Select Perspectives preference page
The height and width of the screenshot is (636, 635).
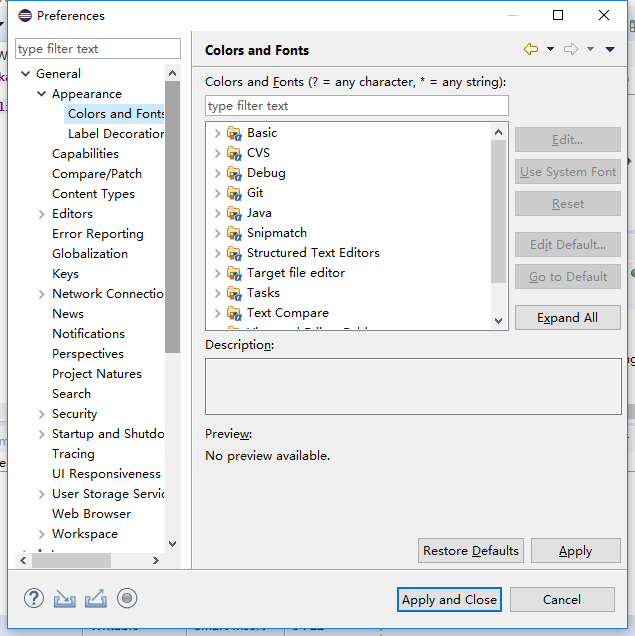(88, 354)
